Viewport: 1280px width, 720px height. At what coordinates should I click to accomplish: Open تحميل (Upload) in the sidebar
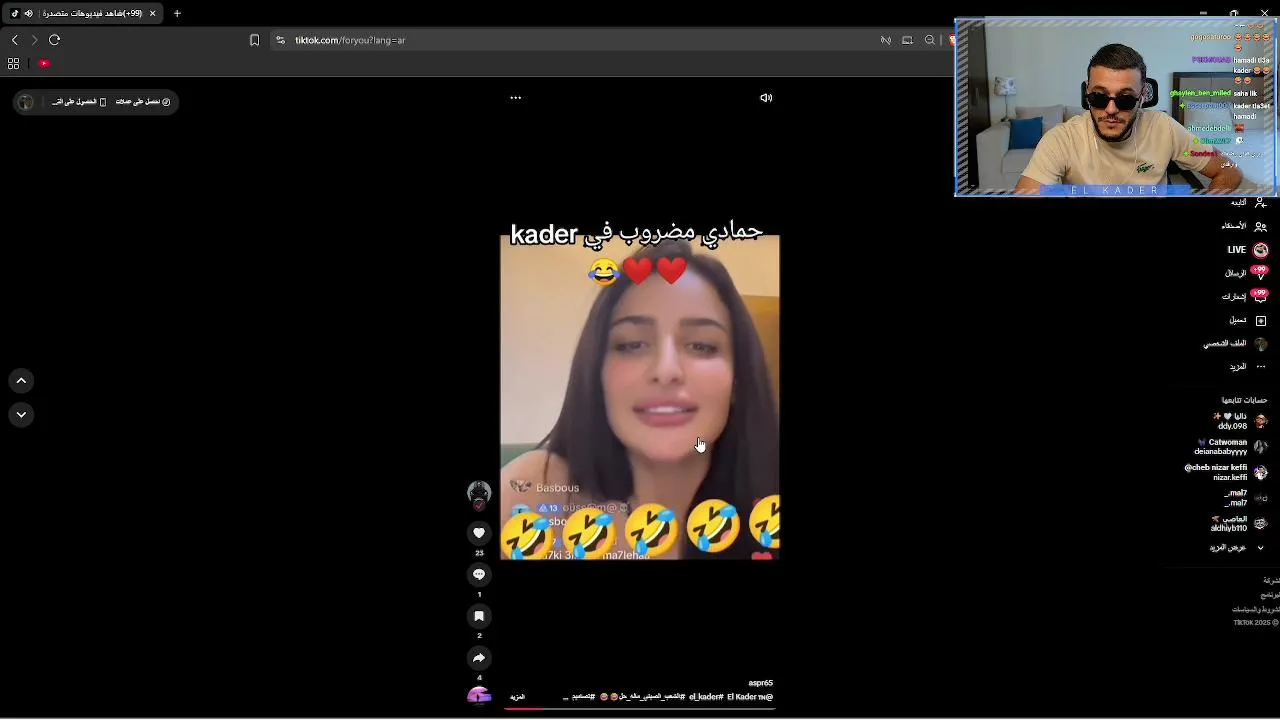(x=1248, y=320)
